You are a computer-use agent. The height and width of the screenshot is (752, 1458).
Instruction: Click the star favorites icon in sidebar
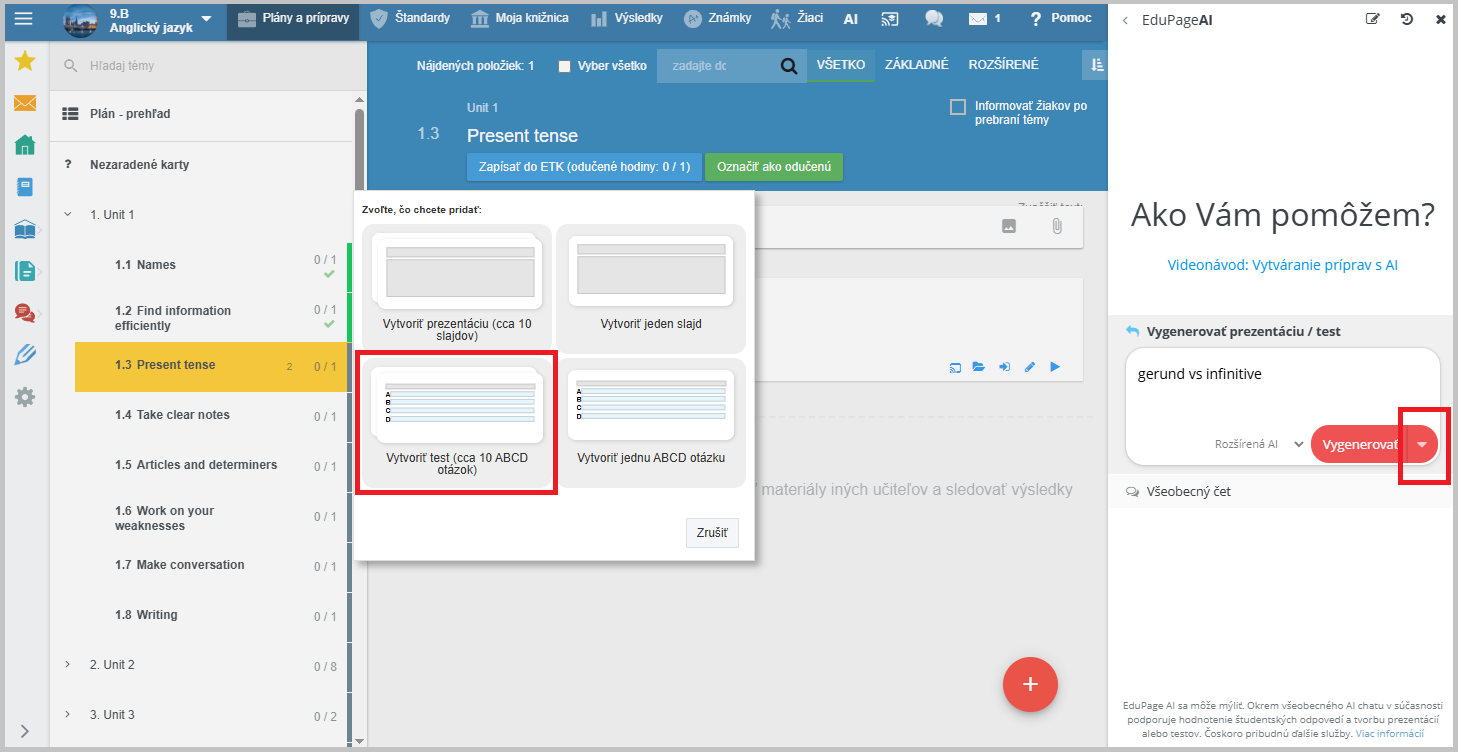25,62
